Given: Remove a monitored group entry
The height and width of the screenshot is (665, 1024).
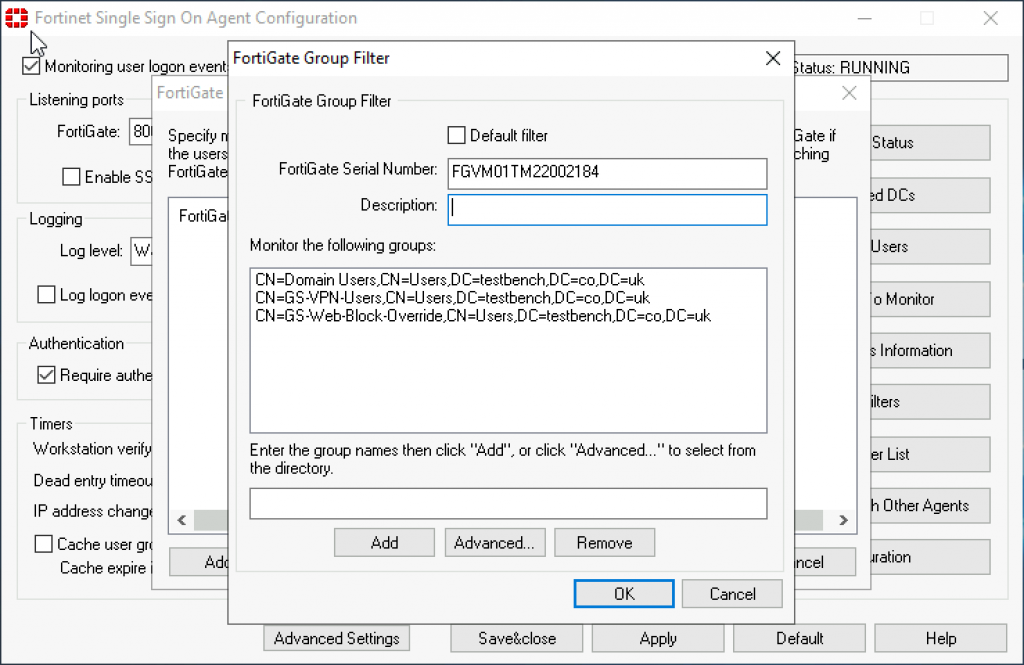Looking at the screenshot, I should point(604,542).
